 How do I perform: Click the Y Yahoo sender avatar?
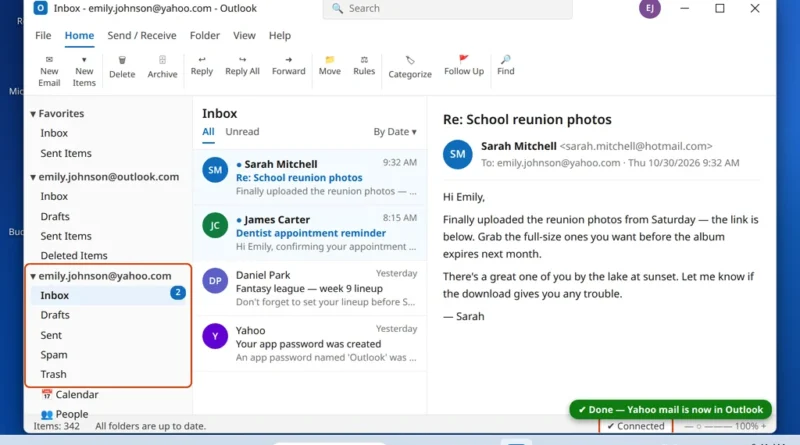[x=215, y=336]
